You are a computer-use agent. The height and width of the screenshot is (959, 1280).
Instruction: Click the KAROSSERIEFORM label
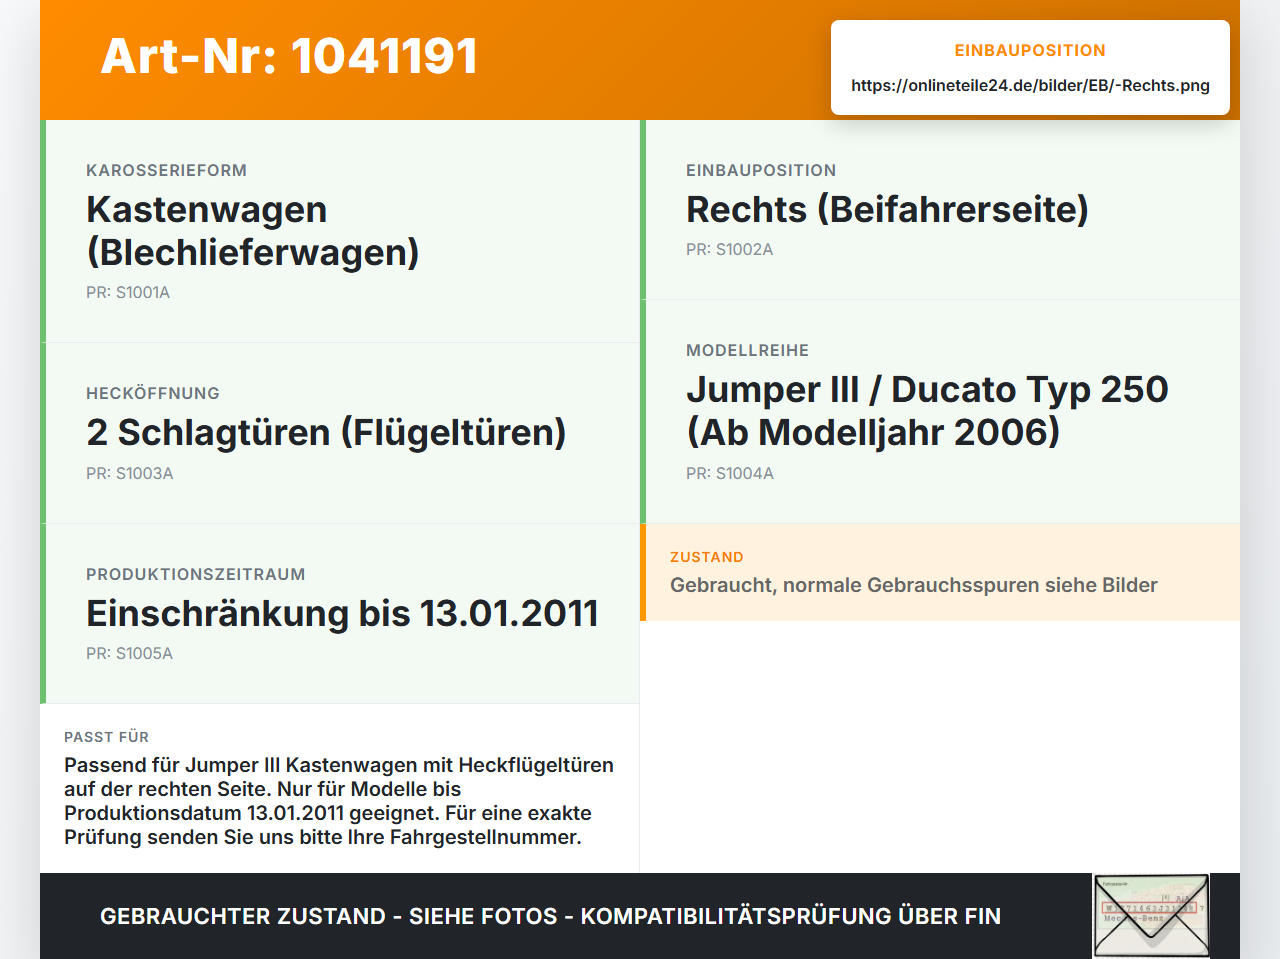166,171
